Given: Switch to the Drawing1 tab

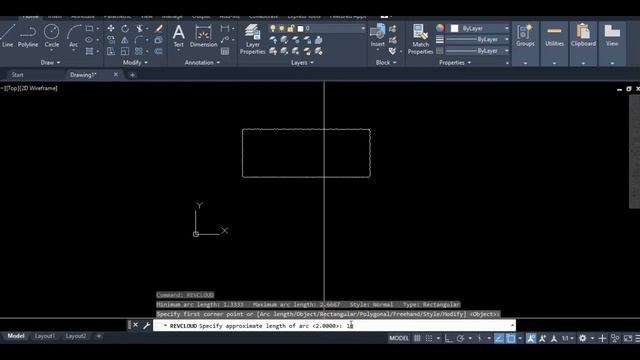Looking at the screenshot, I should pyautogui.click(x=83, y=75).
